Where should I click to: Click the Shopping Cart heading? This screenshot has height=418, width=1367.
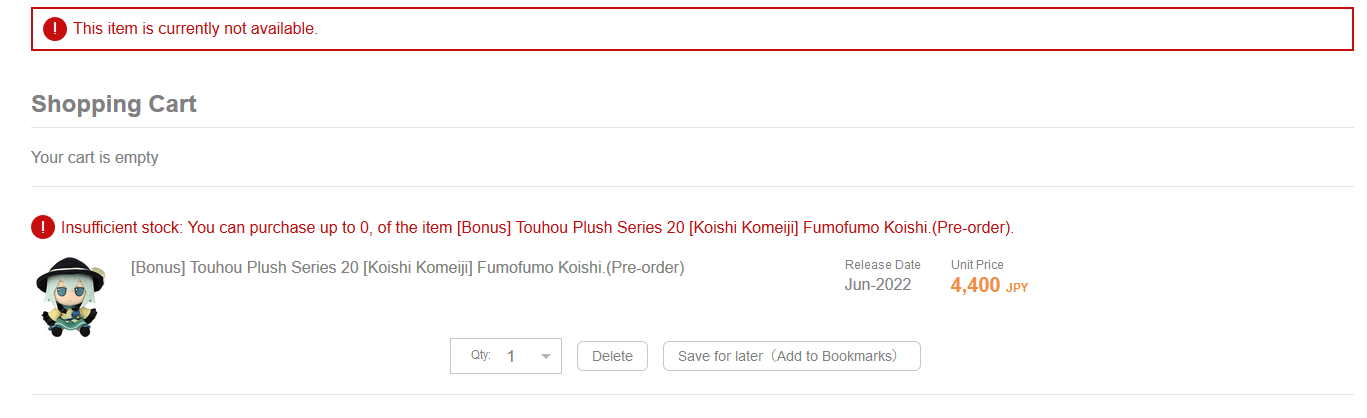click(x=114, y=104)
